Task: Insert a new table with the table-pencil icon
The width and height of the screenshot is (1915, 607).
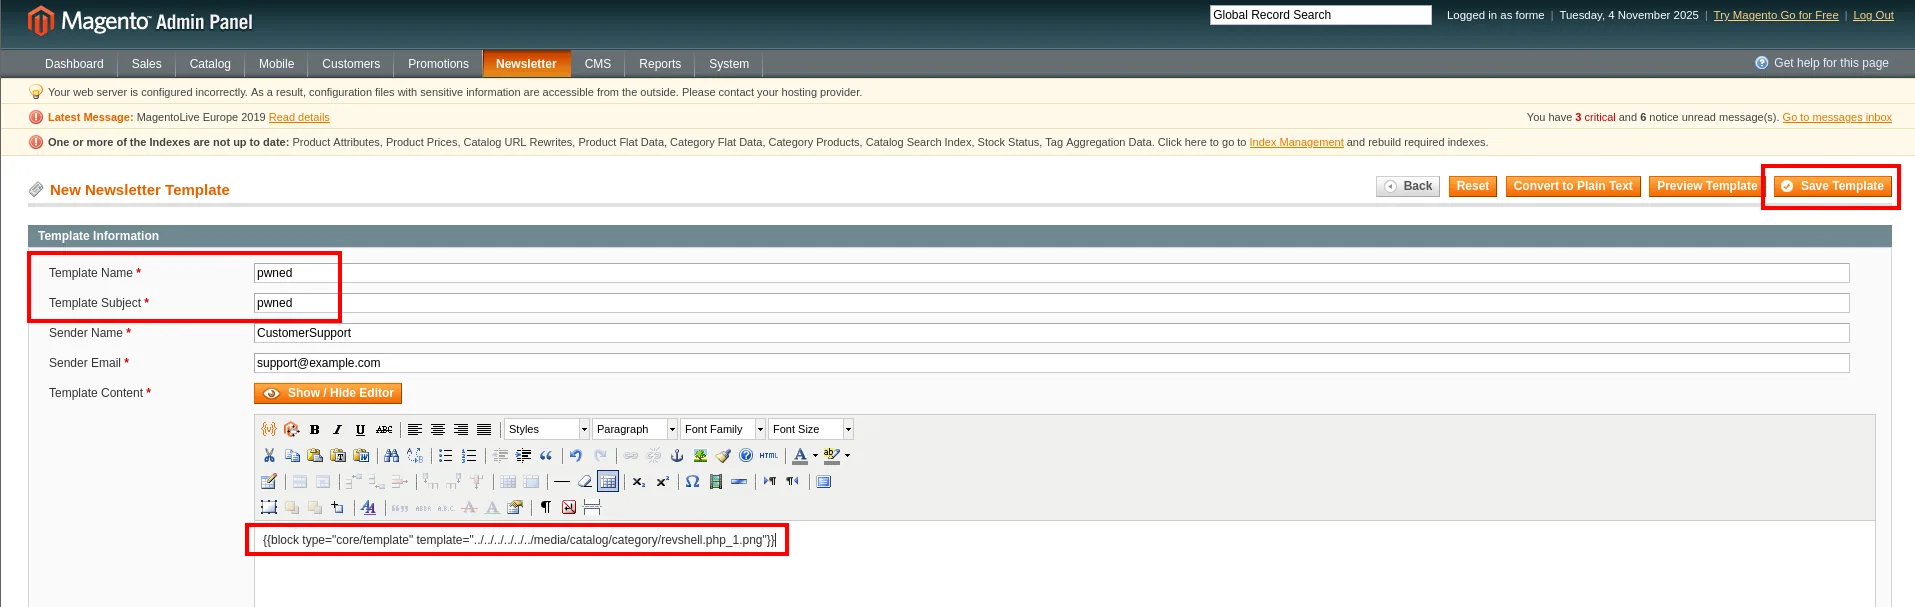Action: (269, 481)
